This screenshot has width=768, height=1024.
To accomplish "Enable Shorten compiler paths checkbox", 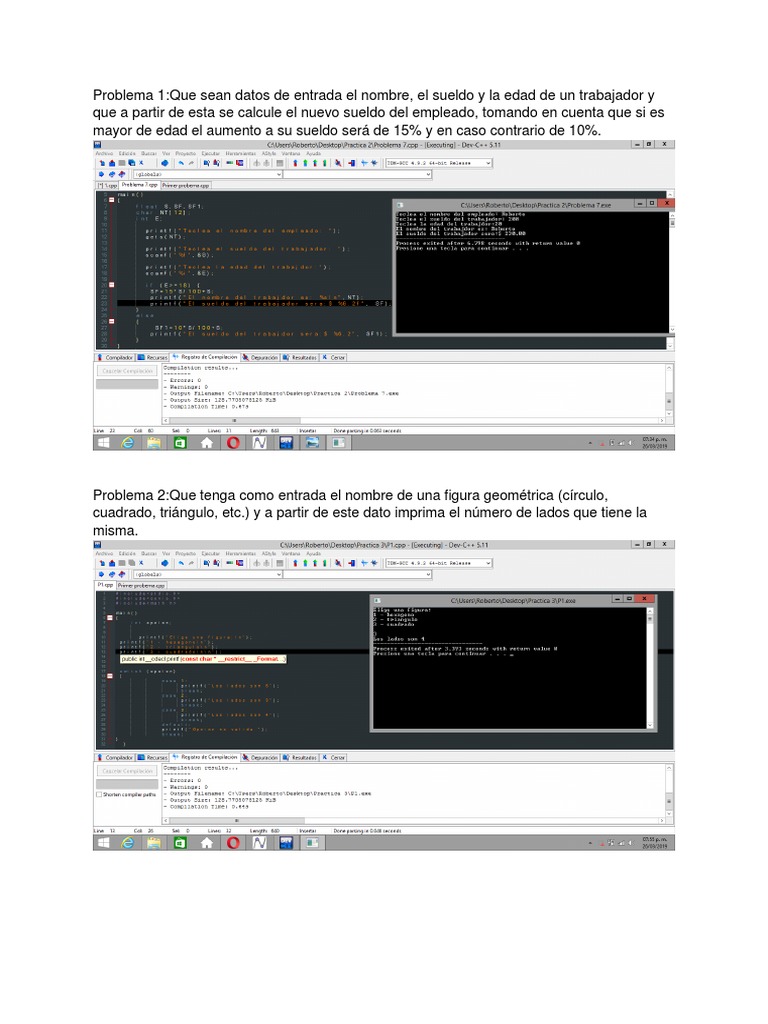I will pyautogui.click(x=99, y=795).
